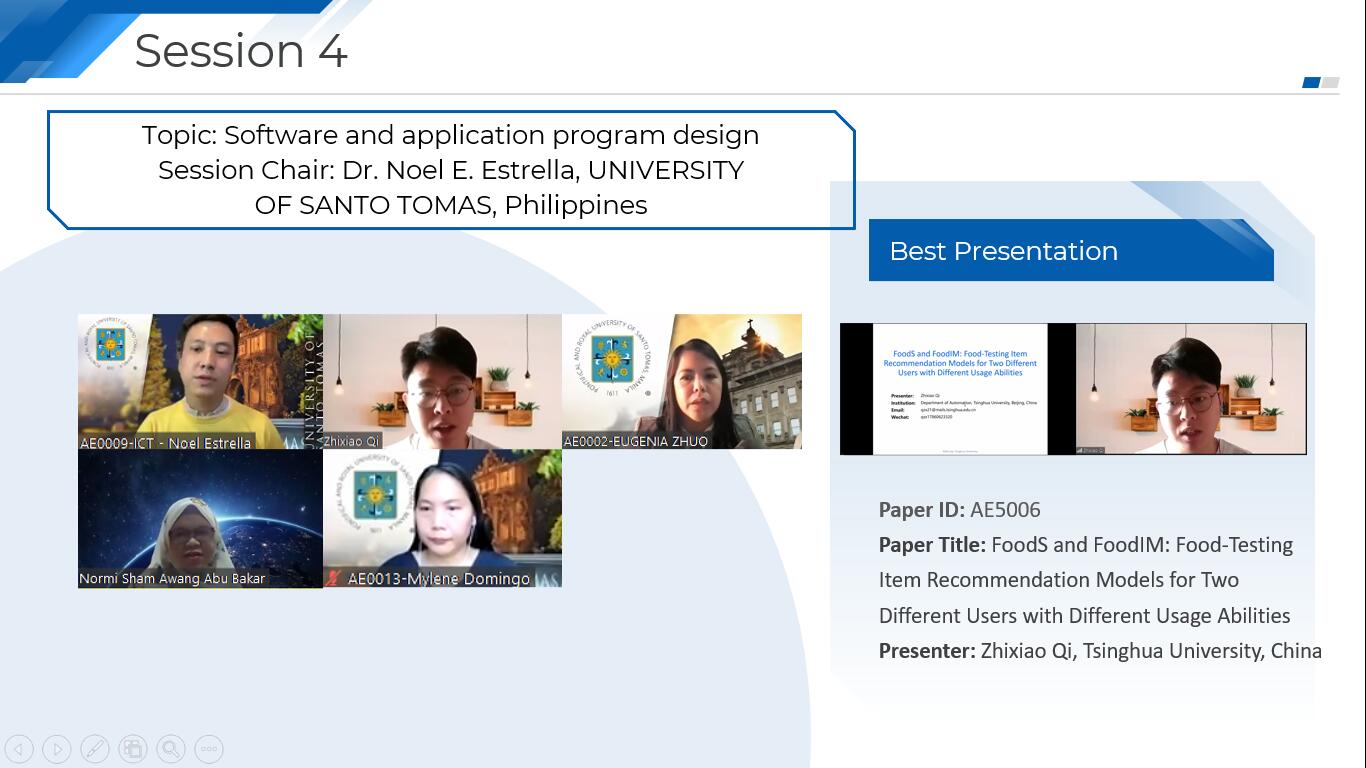Viewport: 1366px width, 768px height.
Task: Click the 'Paper Title: FoodS and FoodIM' line
Action: click(1085, 545)
